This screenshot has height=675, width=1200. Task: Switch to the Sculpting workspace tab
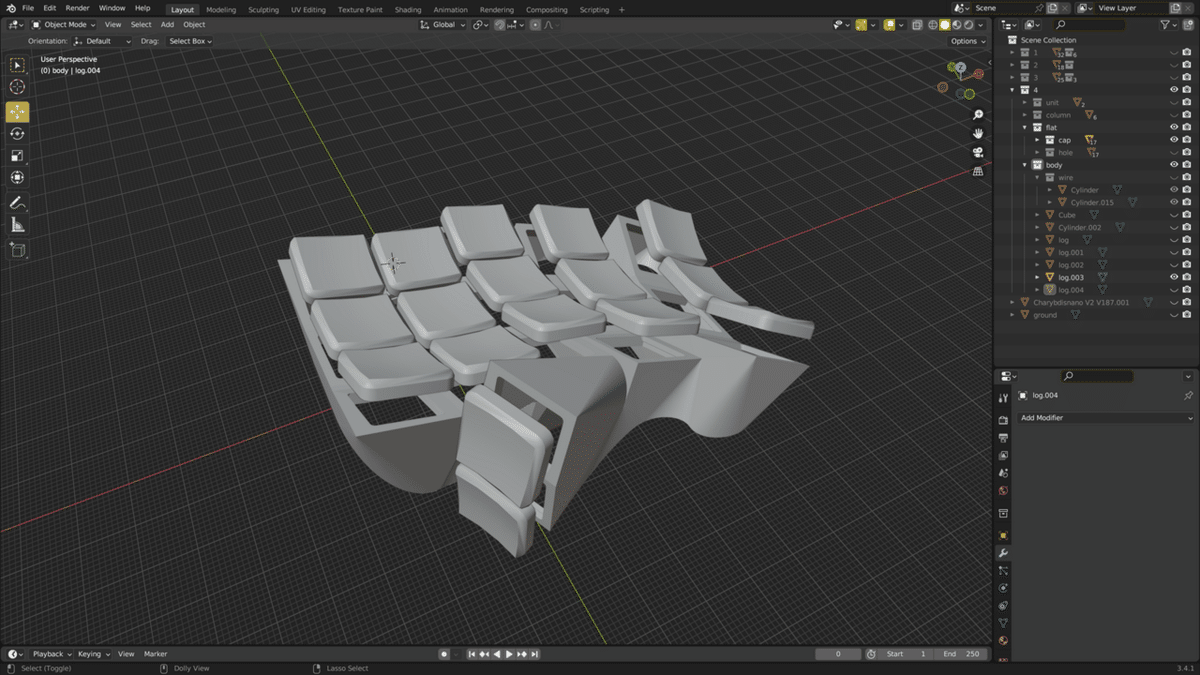[x=263, y=9]
